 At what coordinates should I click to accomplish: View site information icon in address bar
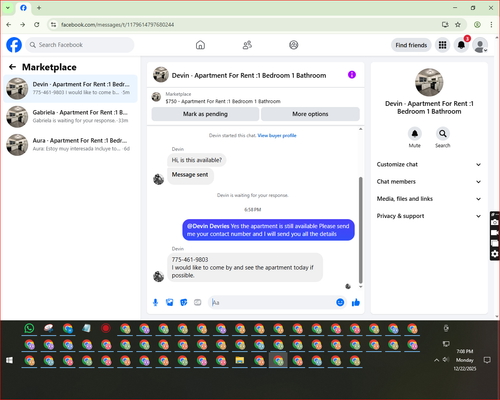54,25
